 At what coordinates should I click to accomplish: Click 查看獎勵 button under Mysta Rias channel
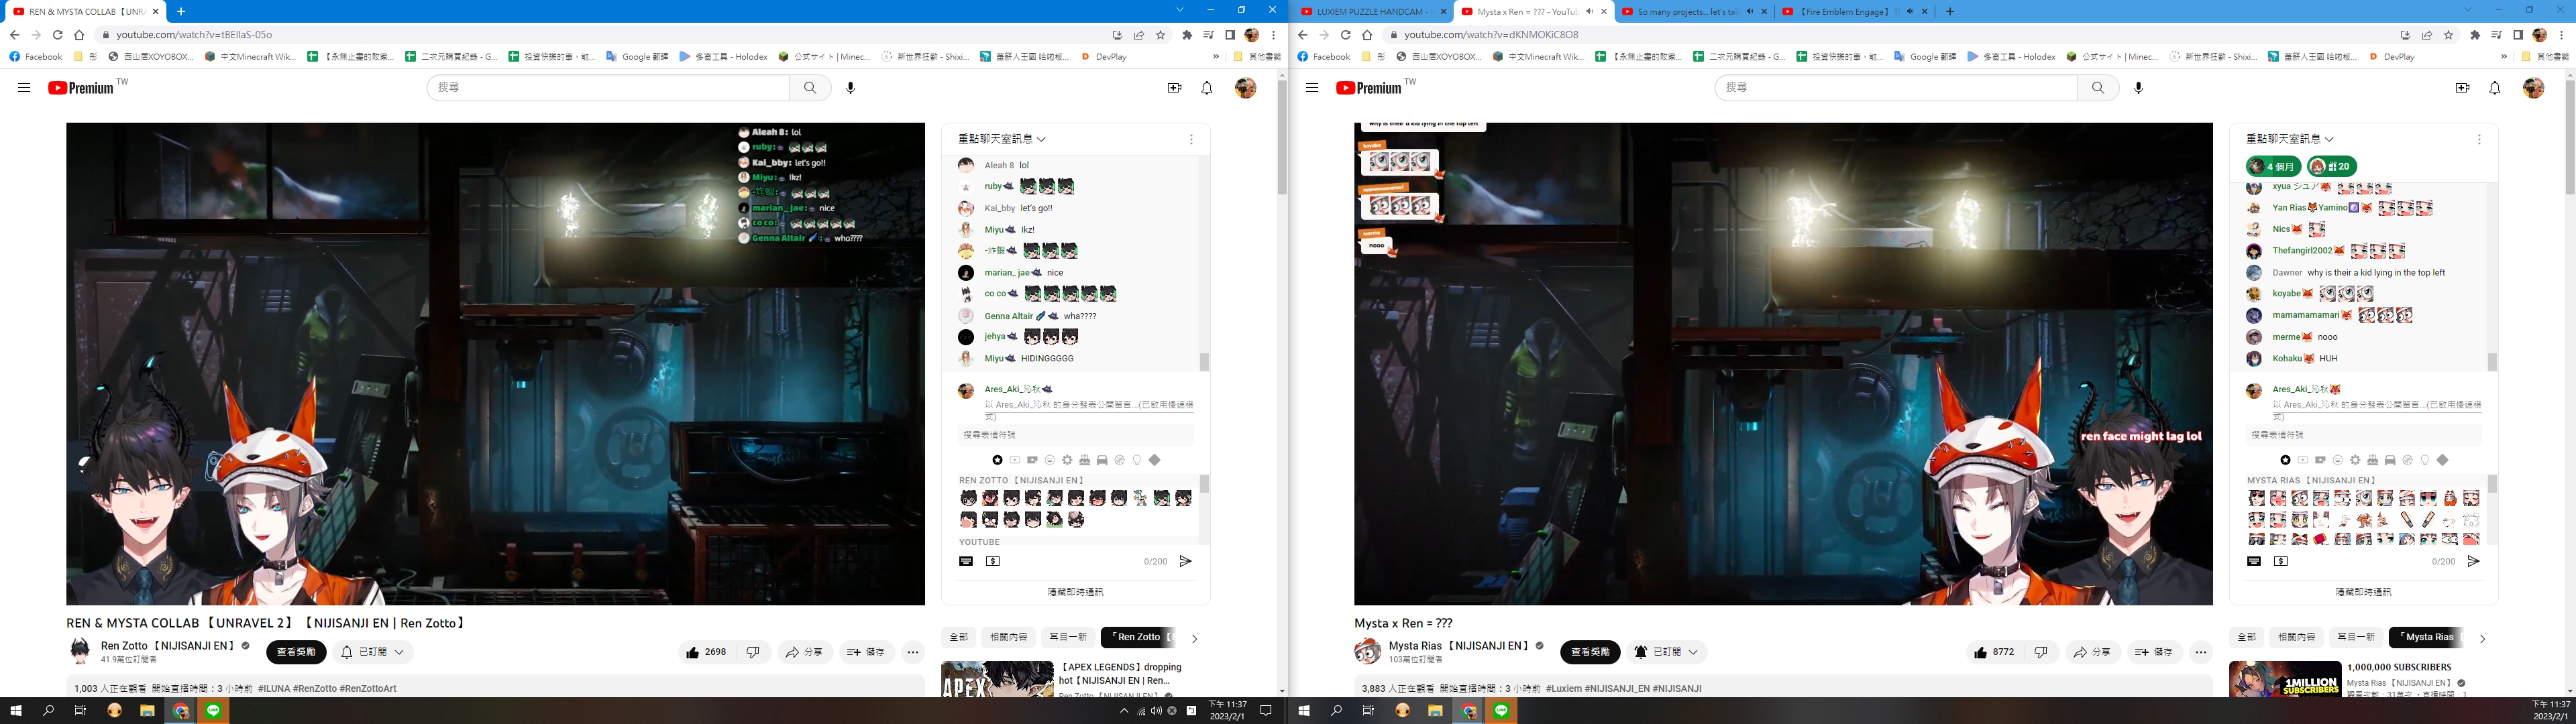(1590, 652)
